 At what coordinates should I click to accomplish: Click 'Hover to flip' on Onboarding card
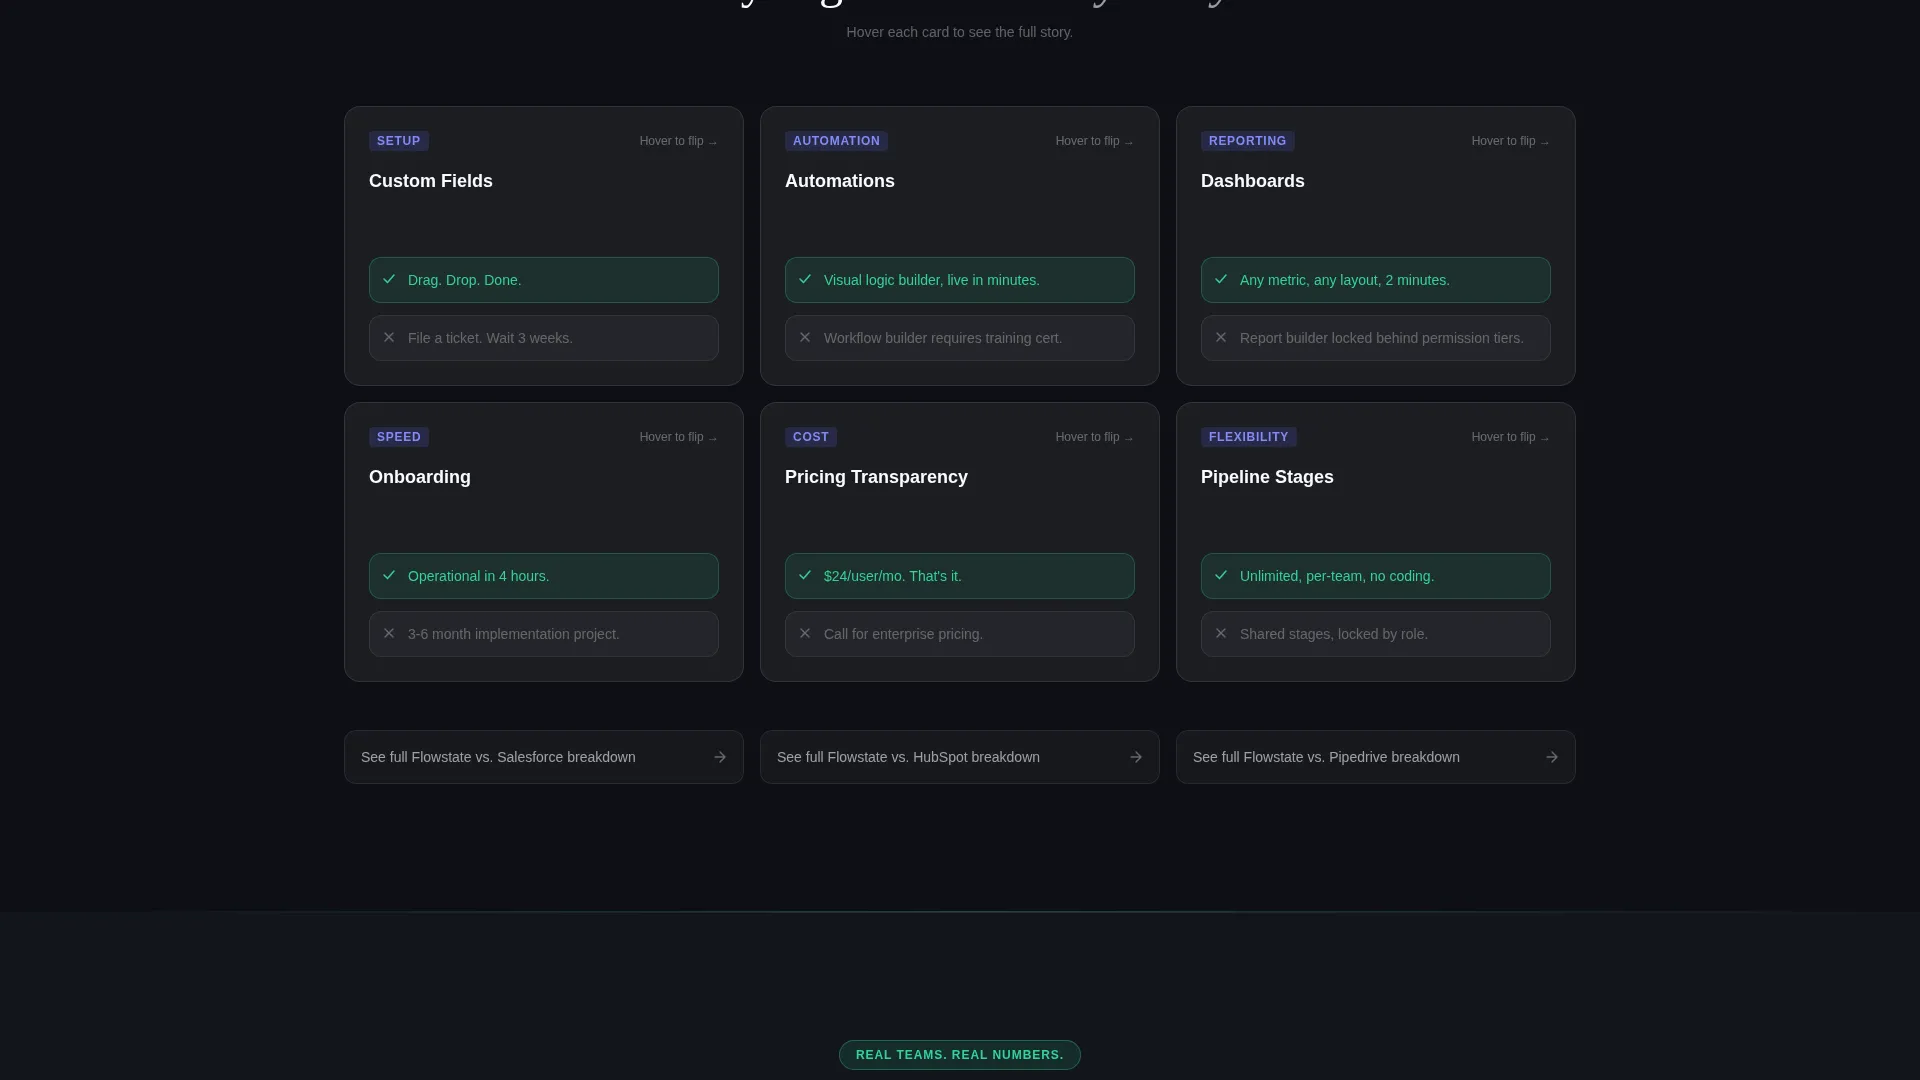click(x=679, y=437)
